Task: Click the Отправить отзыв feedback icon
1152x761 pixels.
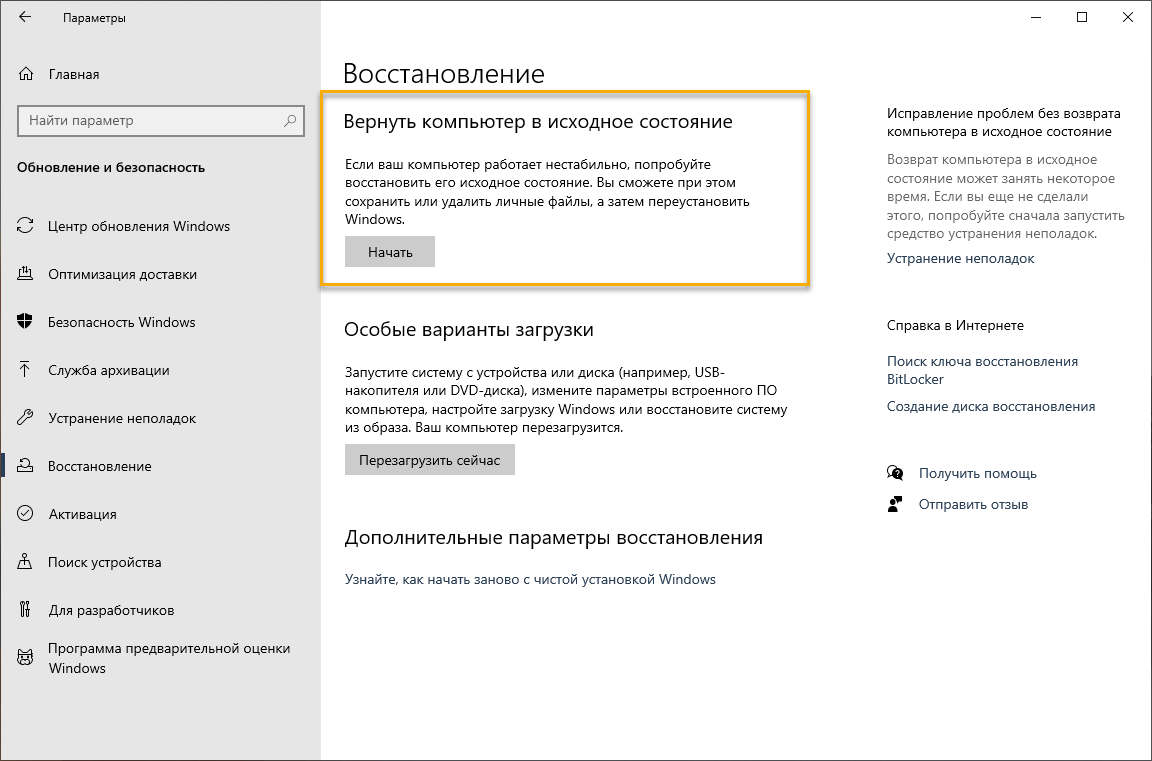Action: coord(895,504)
